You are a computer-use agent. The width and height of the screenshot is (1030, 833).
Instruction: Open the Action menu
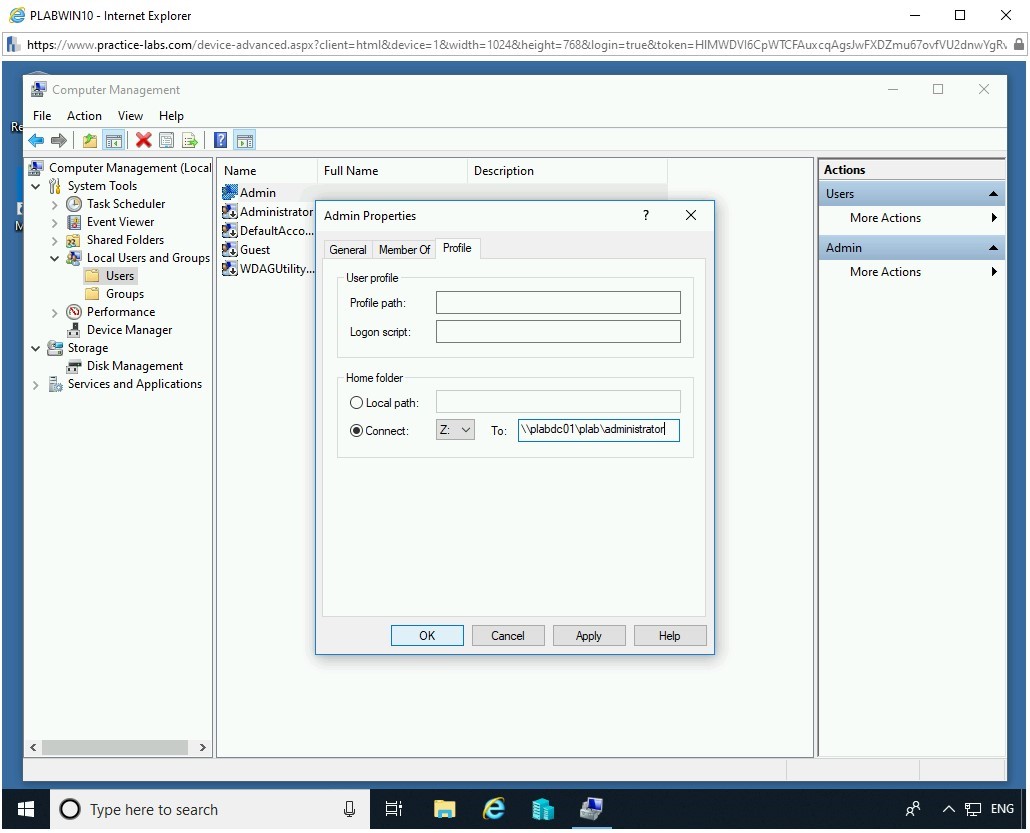[84, 116]
